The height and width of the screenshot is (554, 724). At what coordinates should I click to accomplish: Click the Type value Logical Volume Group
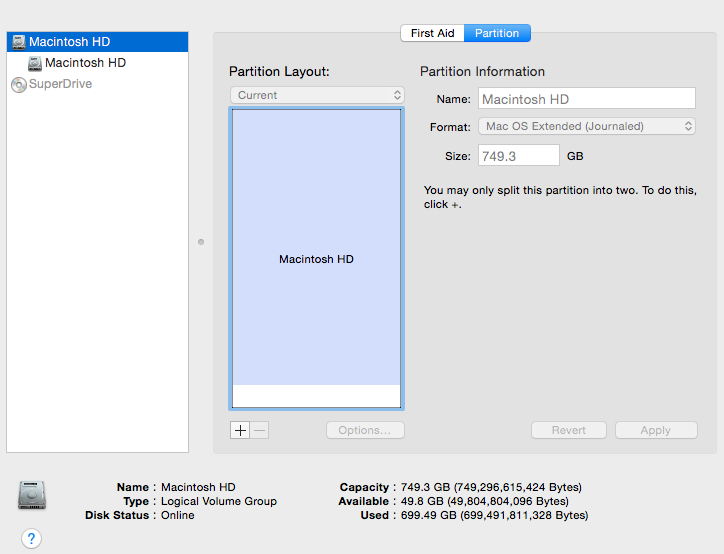pos(219,501)
